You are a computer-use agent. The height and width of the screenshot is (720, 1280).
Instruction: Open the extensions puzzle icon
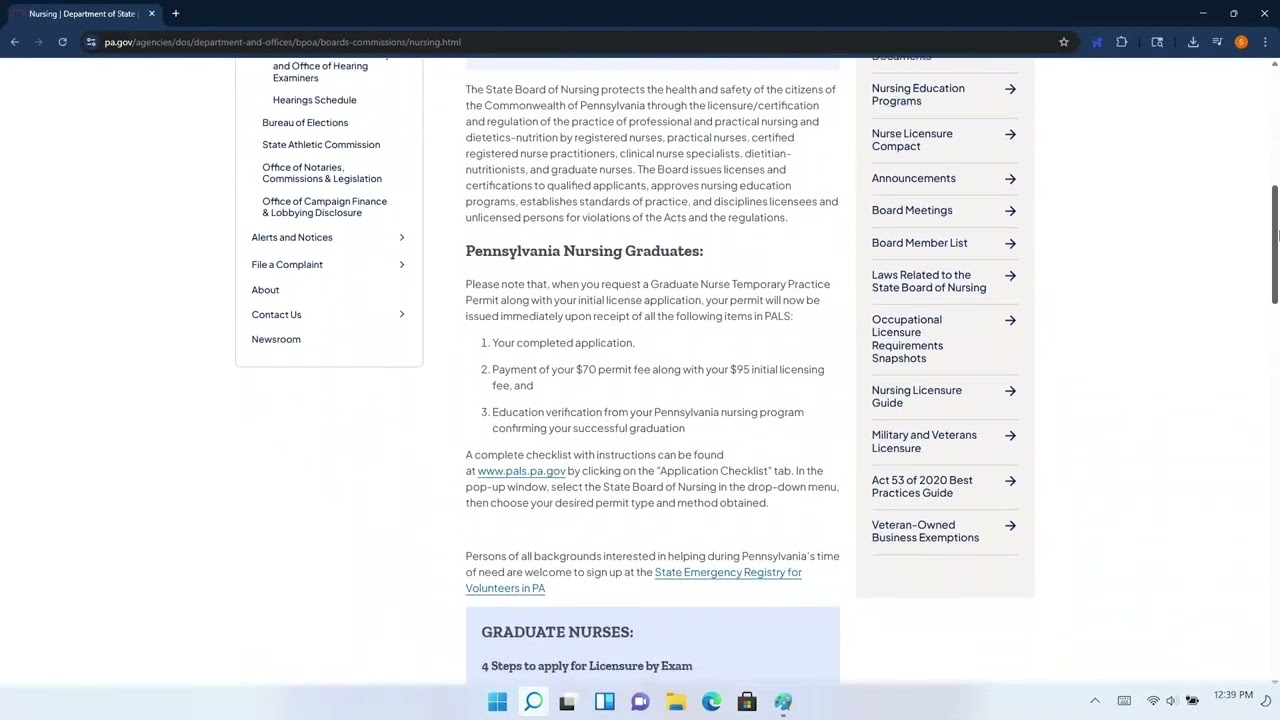tap(1122, 42)
